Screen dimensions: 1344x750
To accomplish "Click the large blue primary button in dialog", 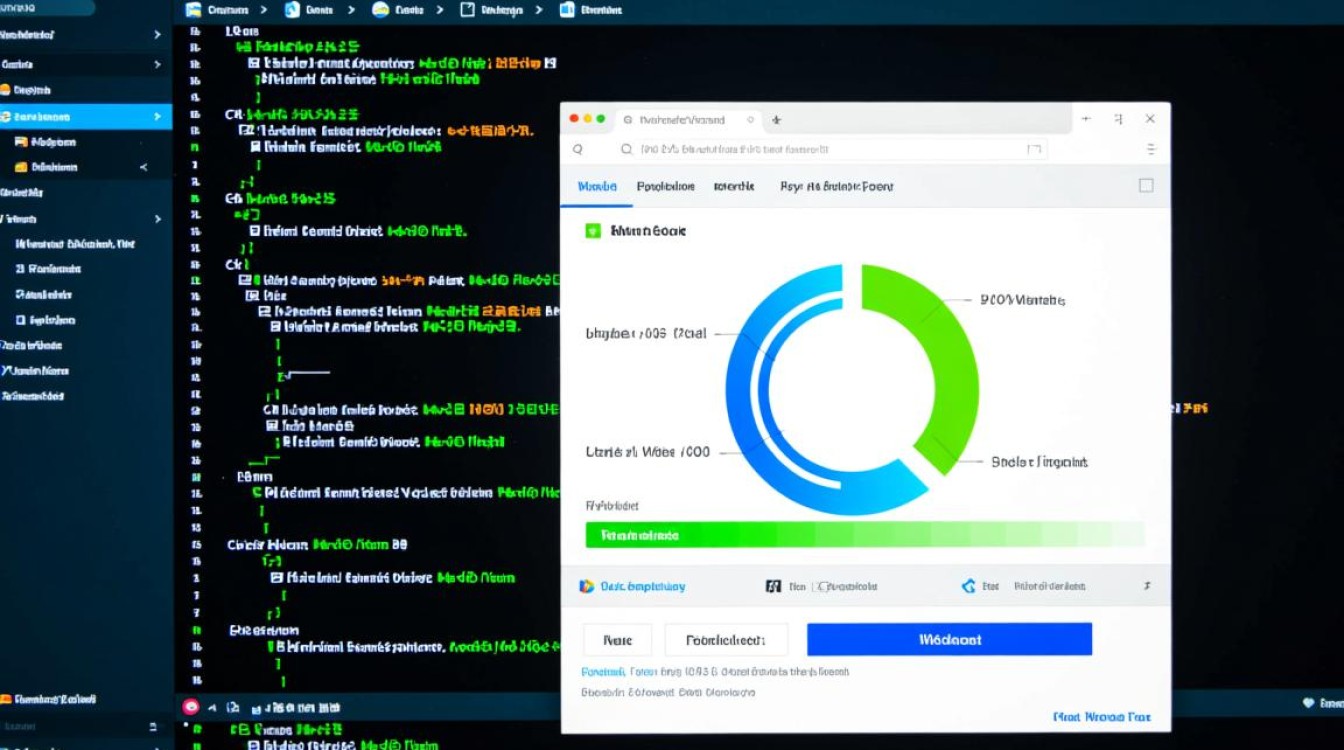I will click(x=949, y=639).
